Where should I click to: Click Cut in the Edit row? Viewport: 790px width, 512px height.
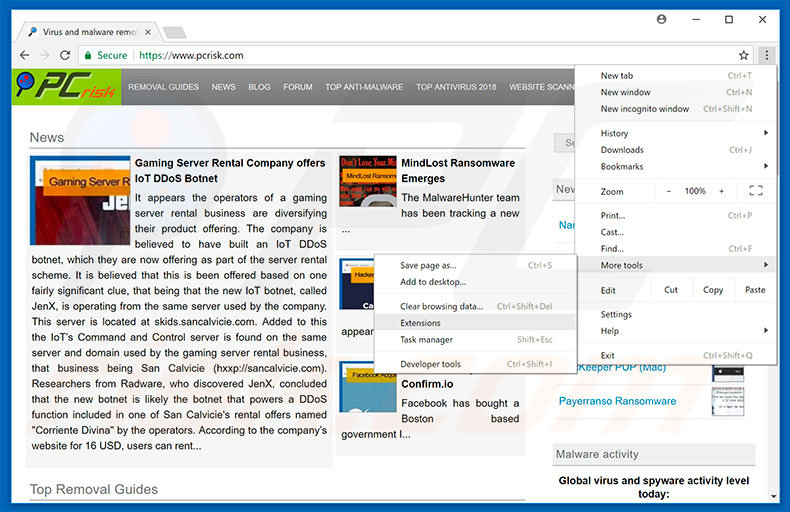pos(671,290)
